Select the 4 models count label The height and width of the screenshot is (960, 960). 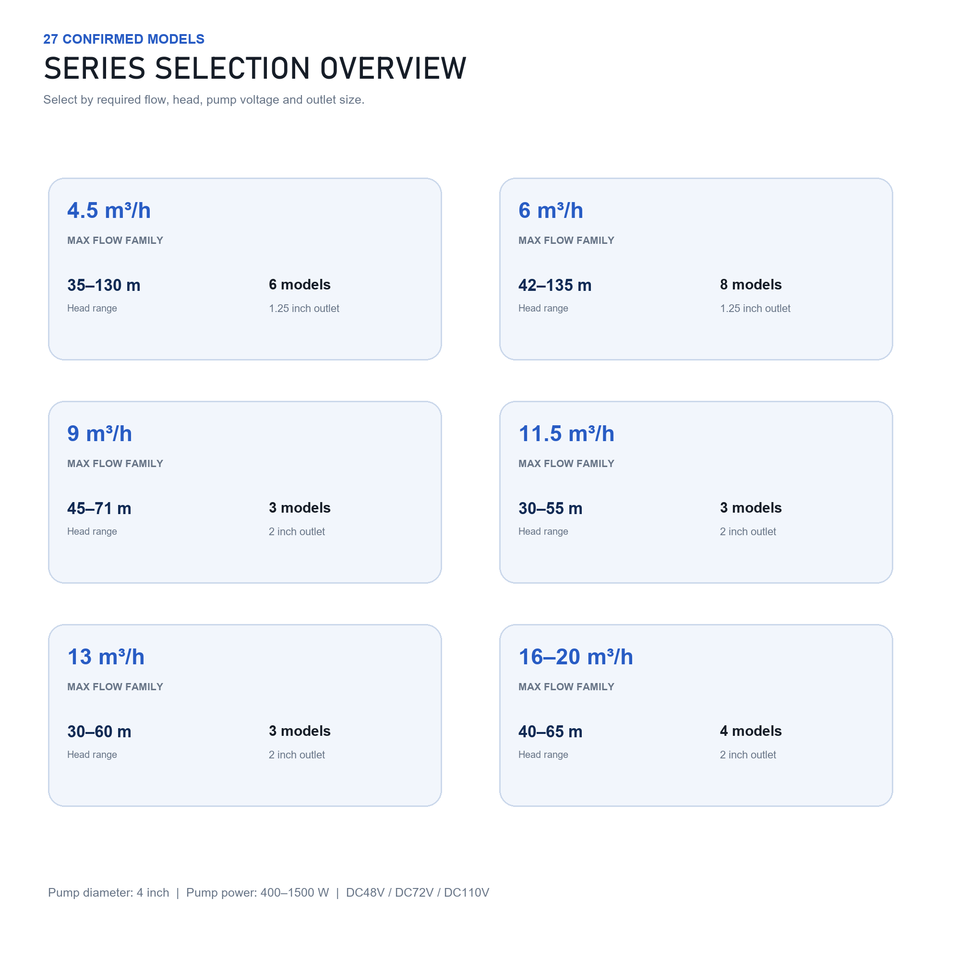pyautogui.click(x=751, y=731)
